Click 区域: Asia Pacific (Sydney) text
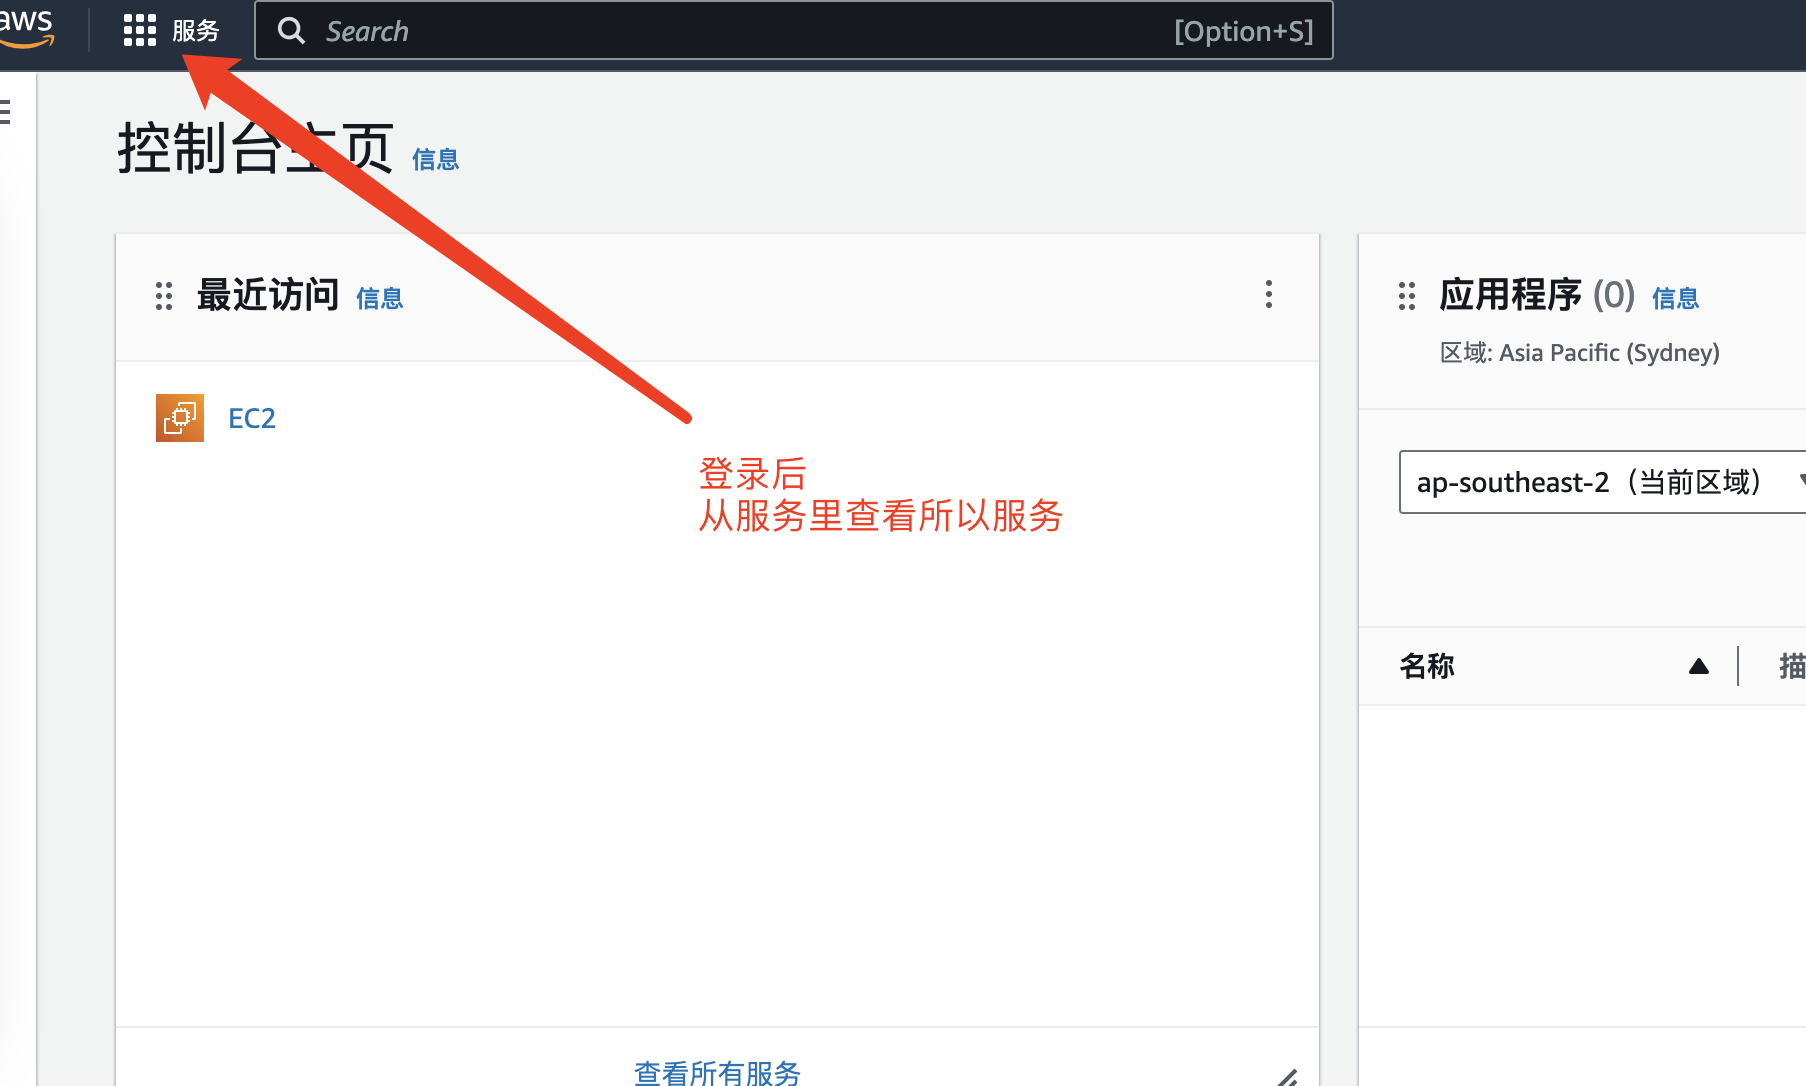The image size is (1806, 1086). pos(1580,353)
